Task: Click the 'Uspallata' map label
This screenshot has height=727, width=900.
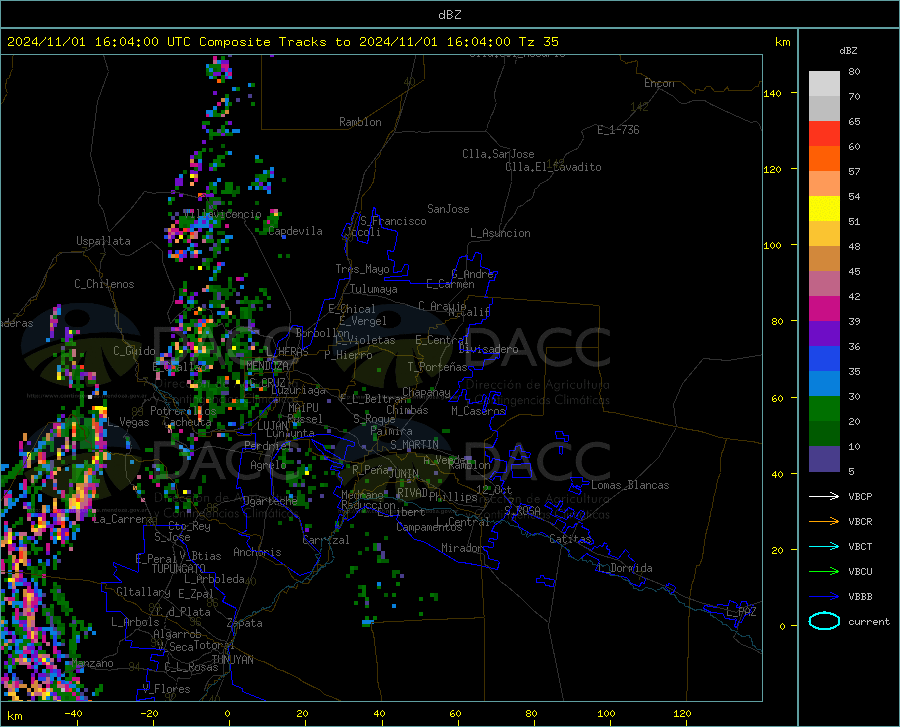Action: (x=103, y=241)
